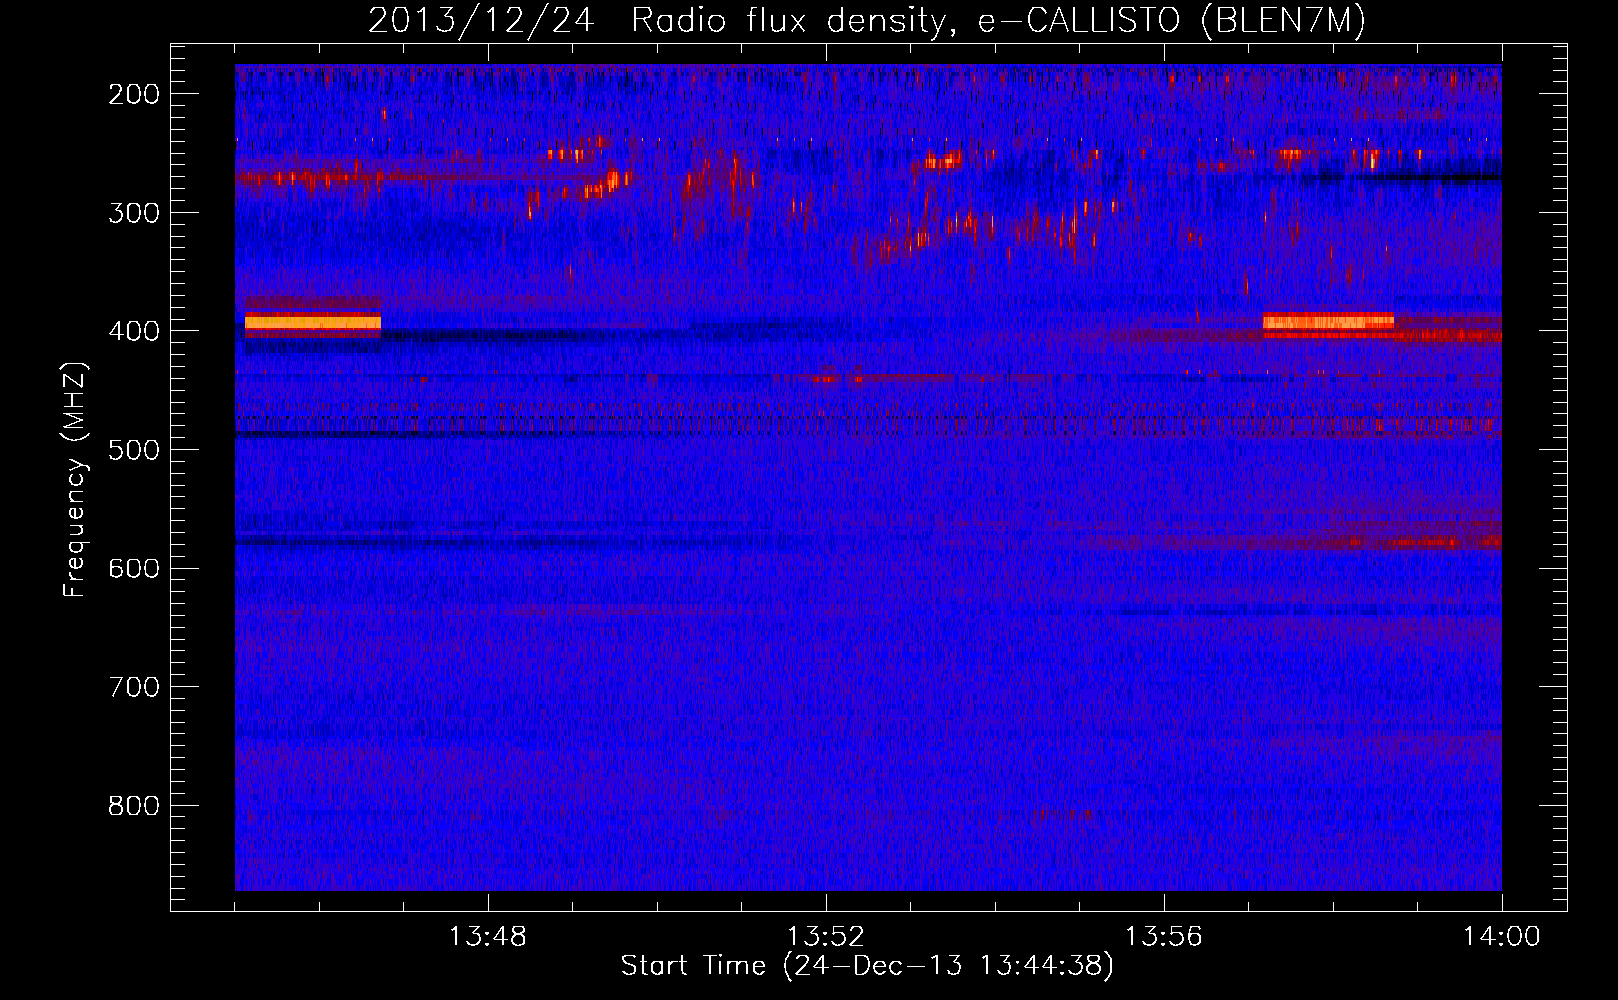The image size is (1618, 1000).
Task: Select the 800 frequency tick label
Action: point(134,806)
